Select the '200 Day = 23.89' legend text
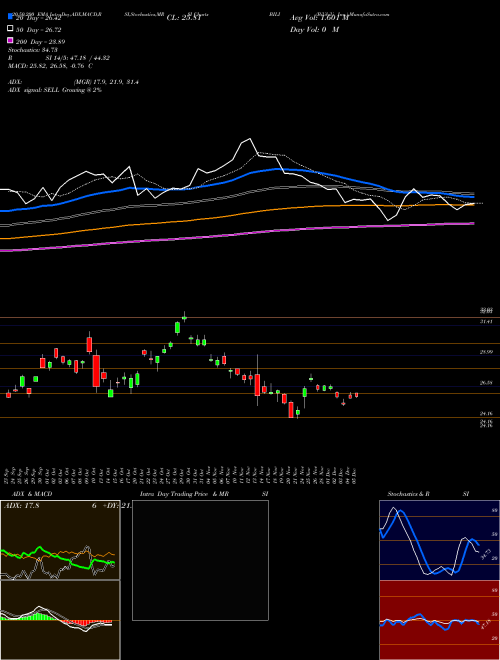500x660 pixels. tap(40, 42)
